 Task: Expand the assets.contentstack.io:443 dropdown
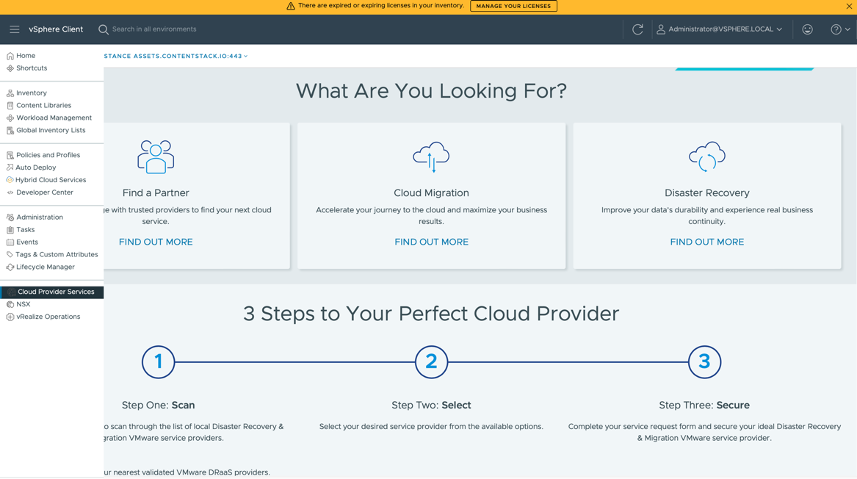pyautogui.click(x=176, y=56)
